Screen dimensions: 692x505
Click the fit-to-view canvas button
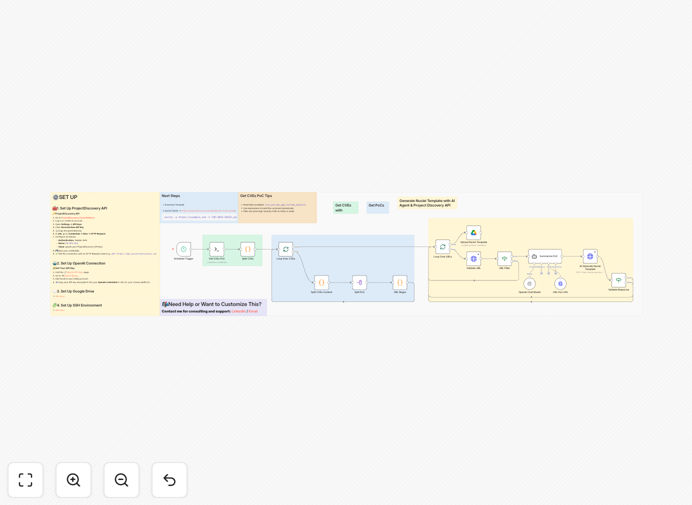[26, 480]
